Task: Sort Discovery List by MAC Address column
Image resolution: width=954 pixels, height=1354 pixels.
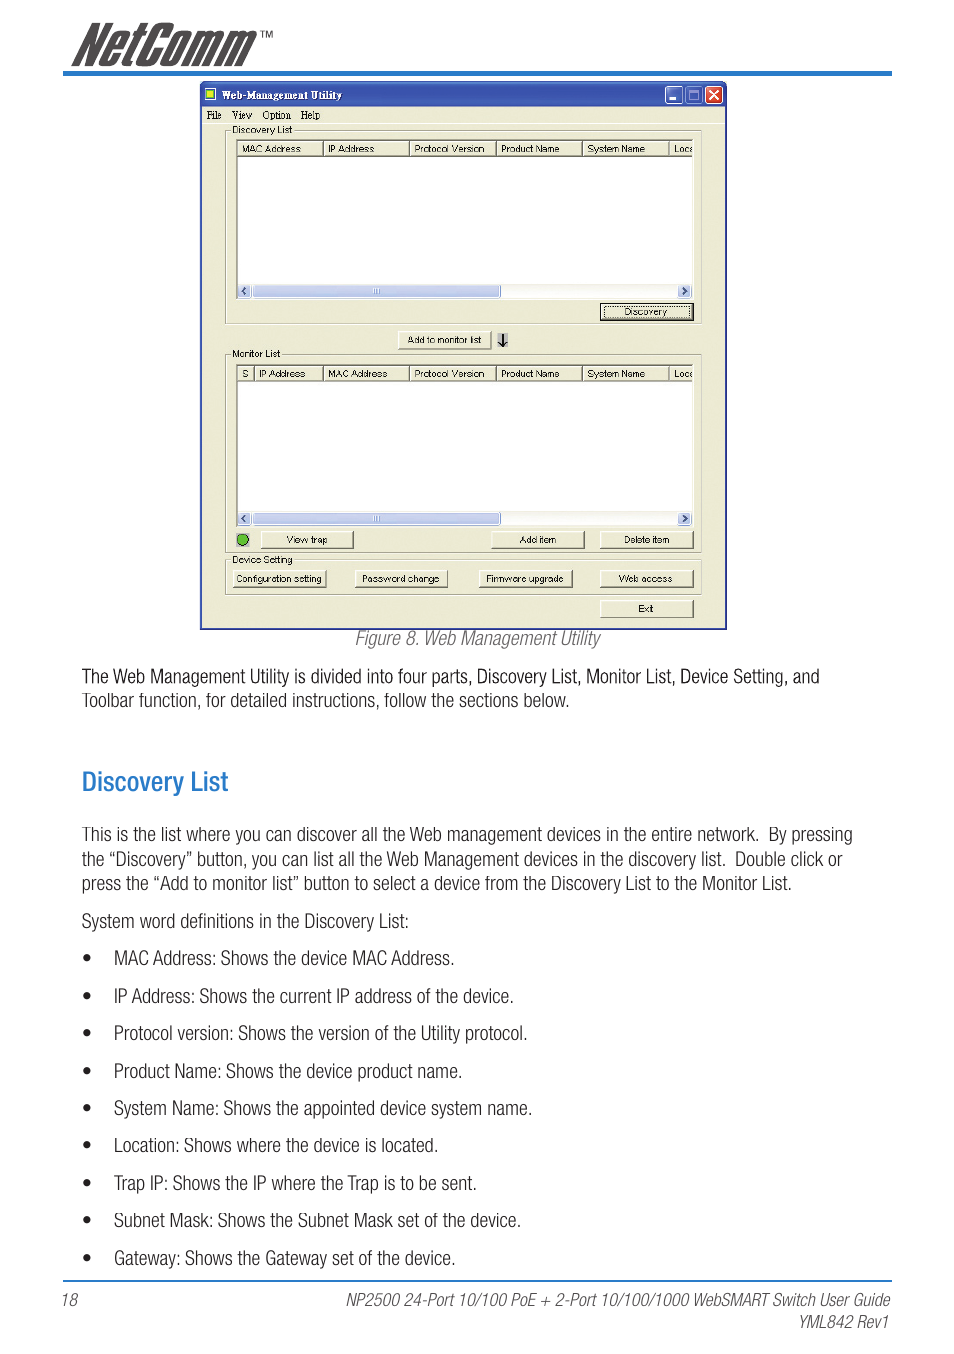Action: [280, 149]
